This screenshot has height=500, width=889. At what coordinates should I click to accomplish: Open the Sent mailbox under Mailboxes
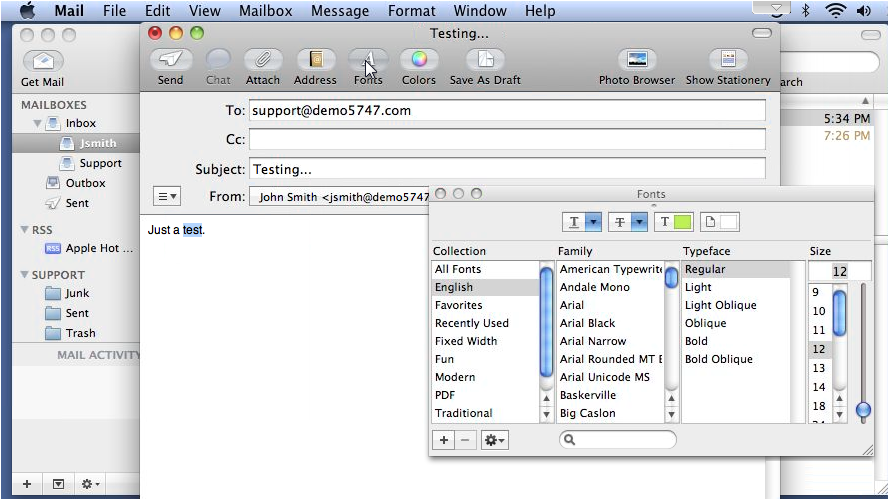click(x=76, y=203)
